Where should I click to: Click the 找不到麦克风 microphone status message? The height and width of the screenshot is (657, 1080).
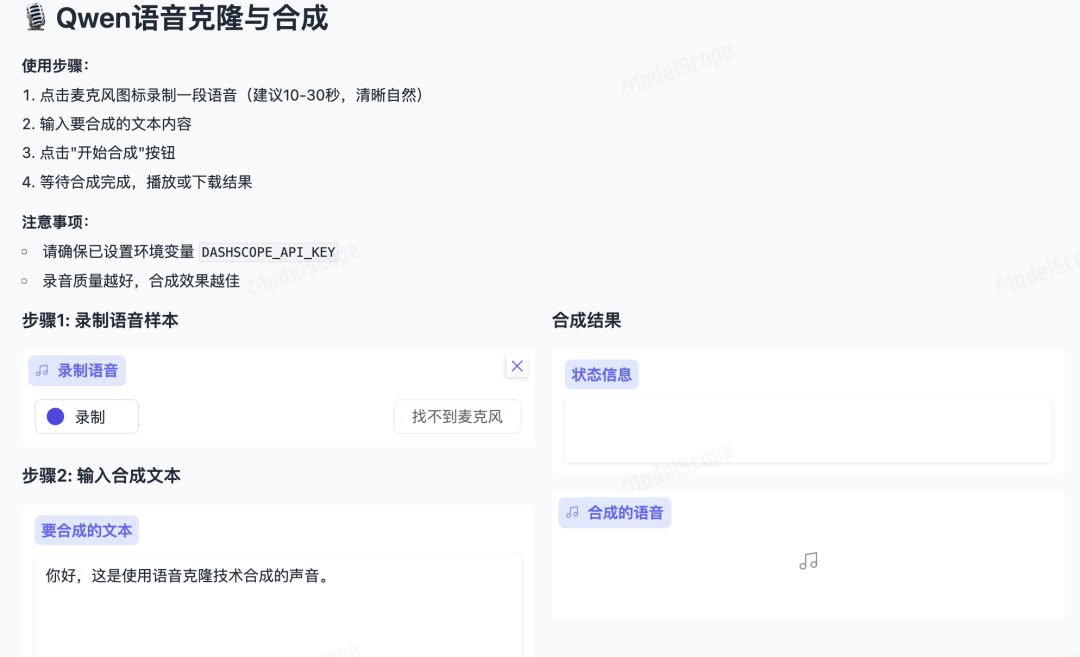tap(457, 416)
